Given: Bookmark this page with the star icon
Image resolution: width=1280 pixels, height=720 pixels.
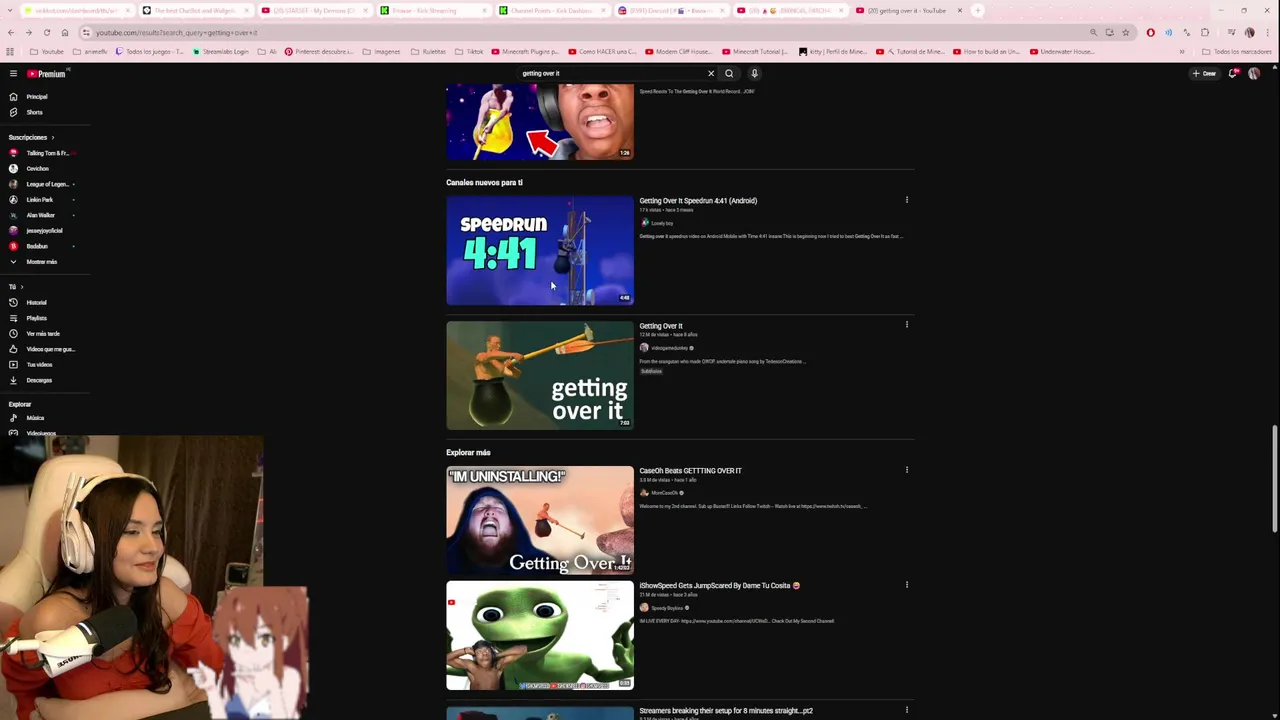Looking at the screenshot, I should click(1125, 33).
